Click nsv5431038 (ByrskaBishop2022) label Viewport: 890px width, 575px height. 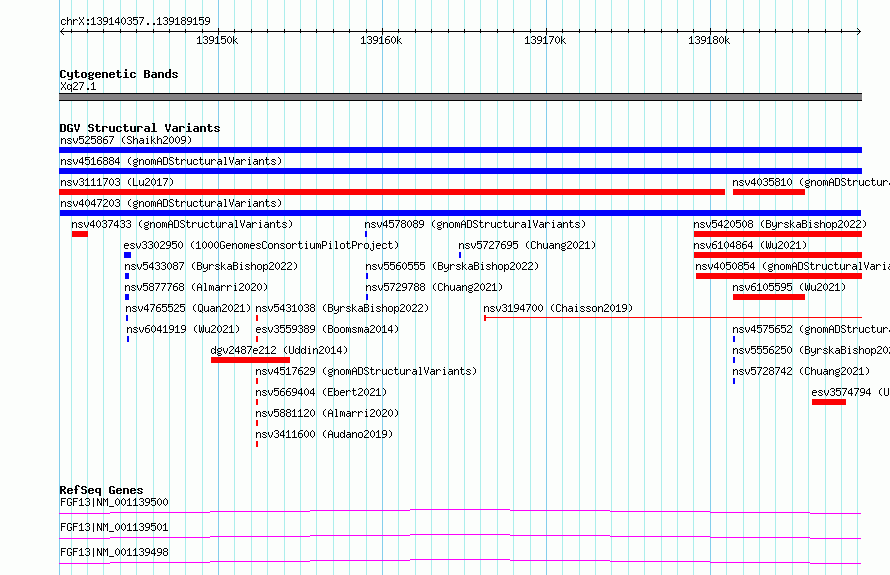[x=342, y=308]
